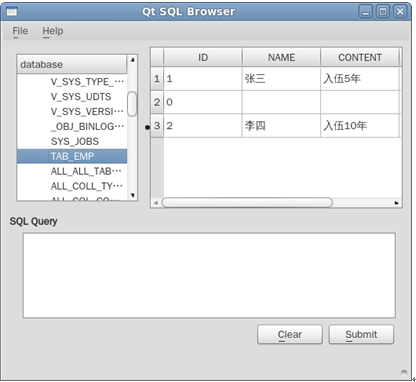Click the ID cell with value 0
Image resolution: width=416 pixels, height=382 pixels.
(203, 102)
